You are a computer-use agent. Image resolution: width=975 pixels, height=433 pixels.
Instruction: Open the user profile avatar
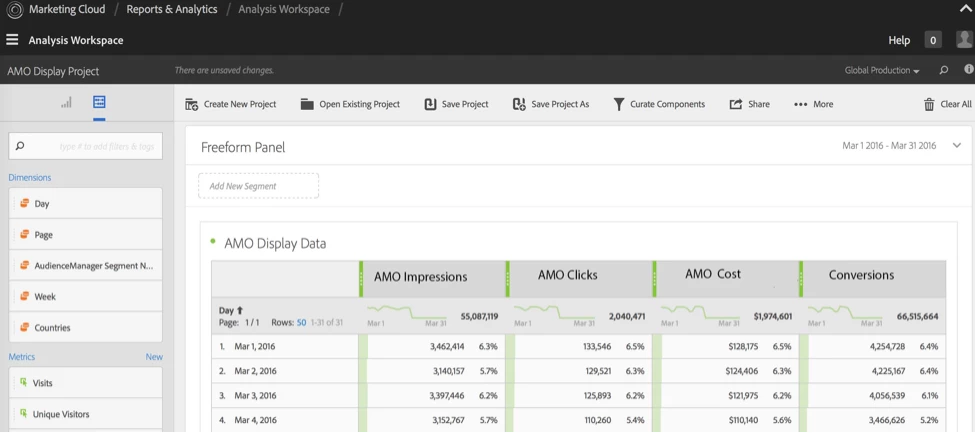(964, 39)
